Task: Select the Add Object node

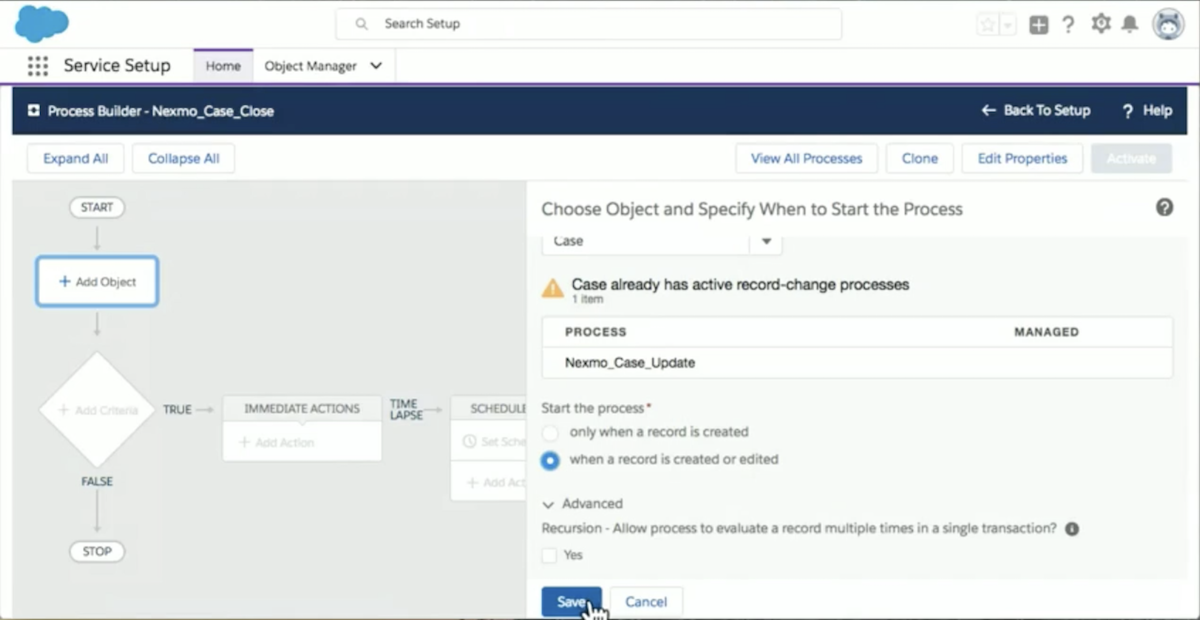Action: pos(97,281)
